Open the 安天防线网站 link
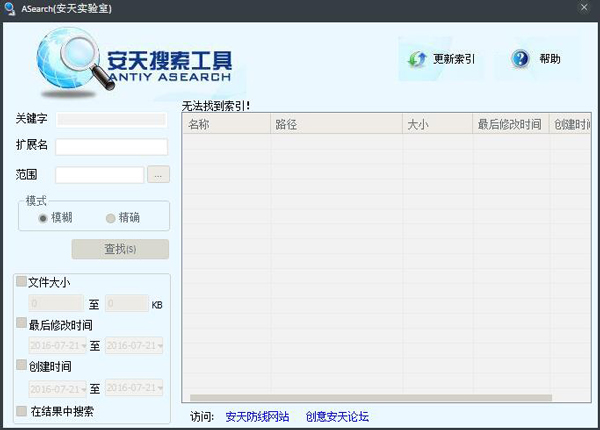 (x=257, y=416)
